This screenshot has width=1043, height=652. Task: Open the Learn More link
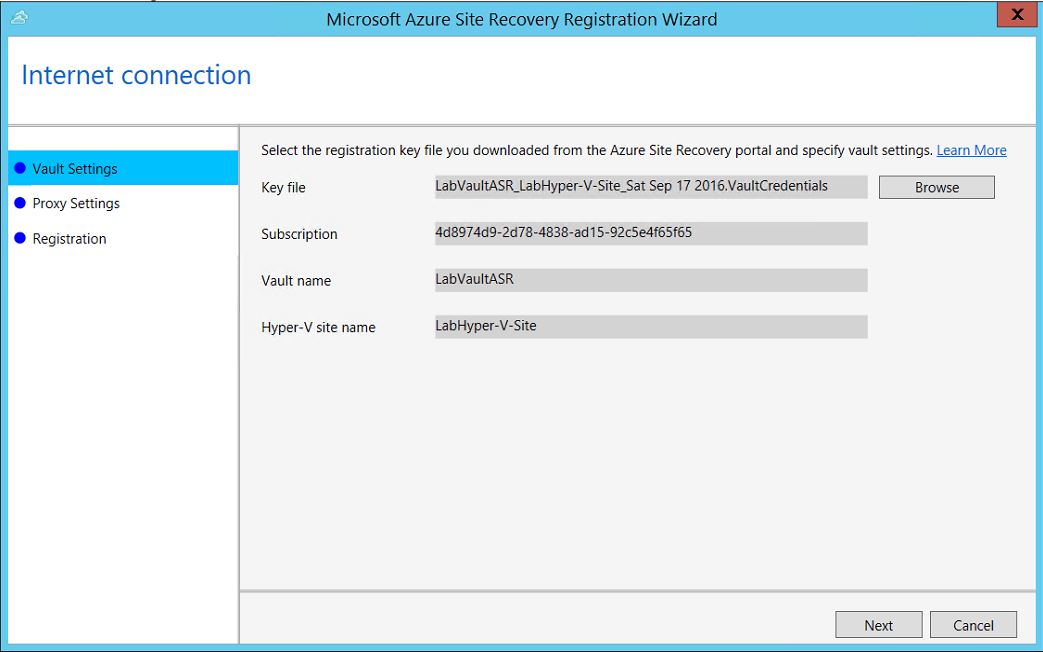pyautogui.click(x=971, y=150)
